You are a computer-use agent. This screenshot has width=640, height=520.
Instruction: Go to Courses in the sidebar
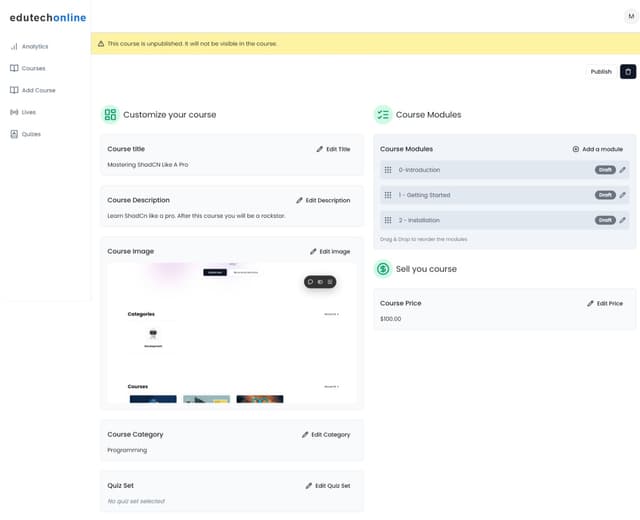pyautogui.click(x=28, y=68)
